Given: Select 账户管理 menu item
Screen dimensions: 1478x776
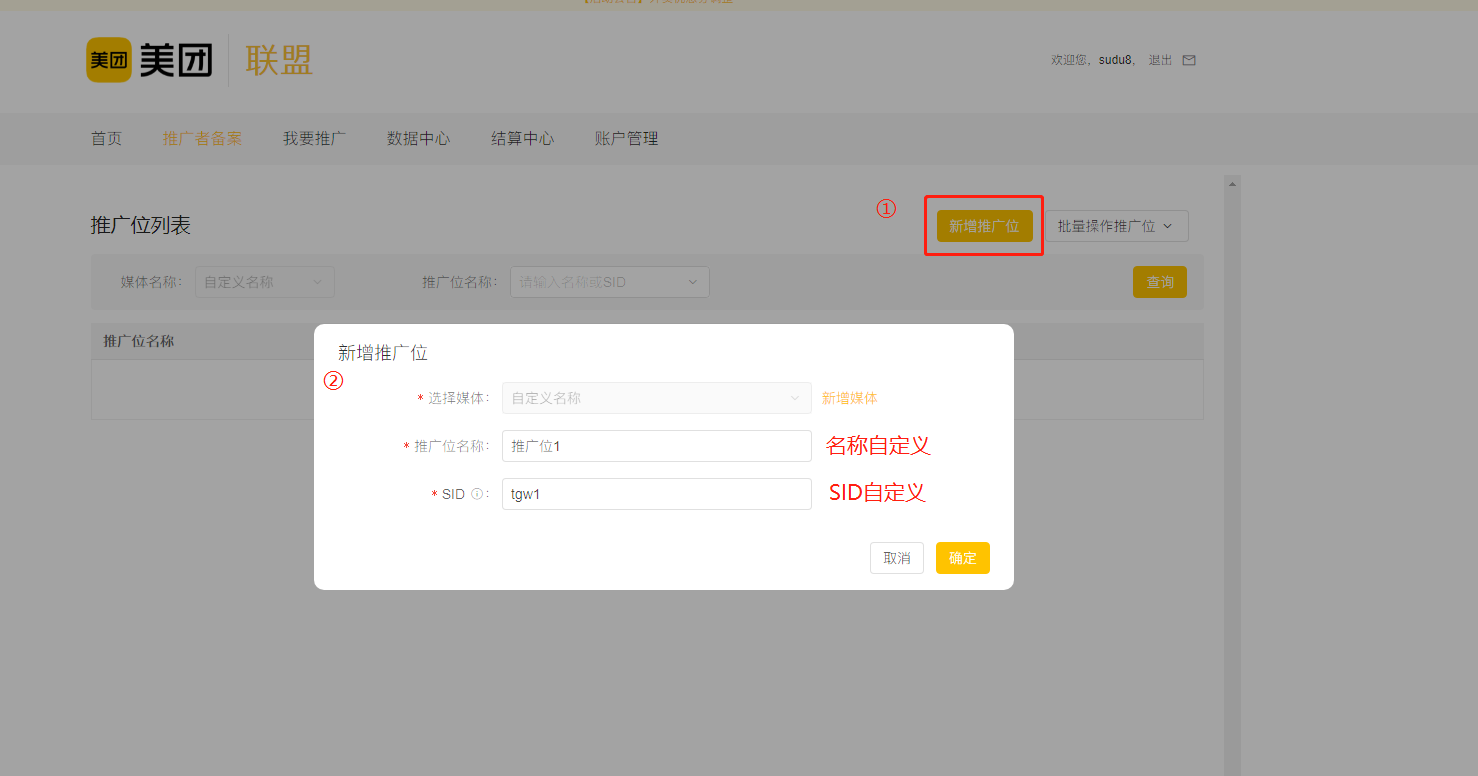Looking at the screenshot, I should tap(626, 139).
